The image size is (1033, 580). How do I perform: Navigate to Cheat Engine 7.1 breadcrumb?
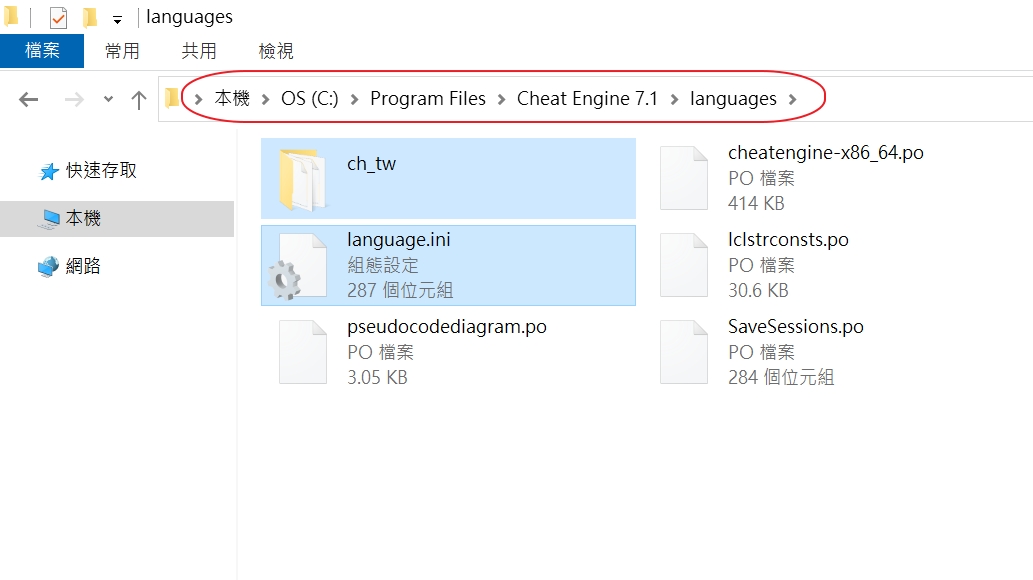(x=587, y=98)
